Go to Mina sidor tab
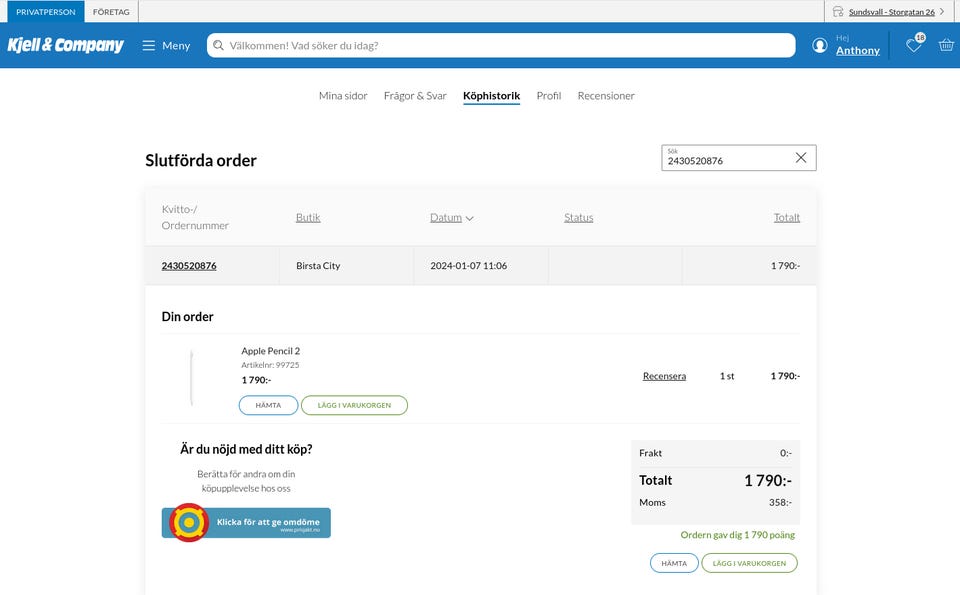960x595 pixels. [343, 96]
